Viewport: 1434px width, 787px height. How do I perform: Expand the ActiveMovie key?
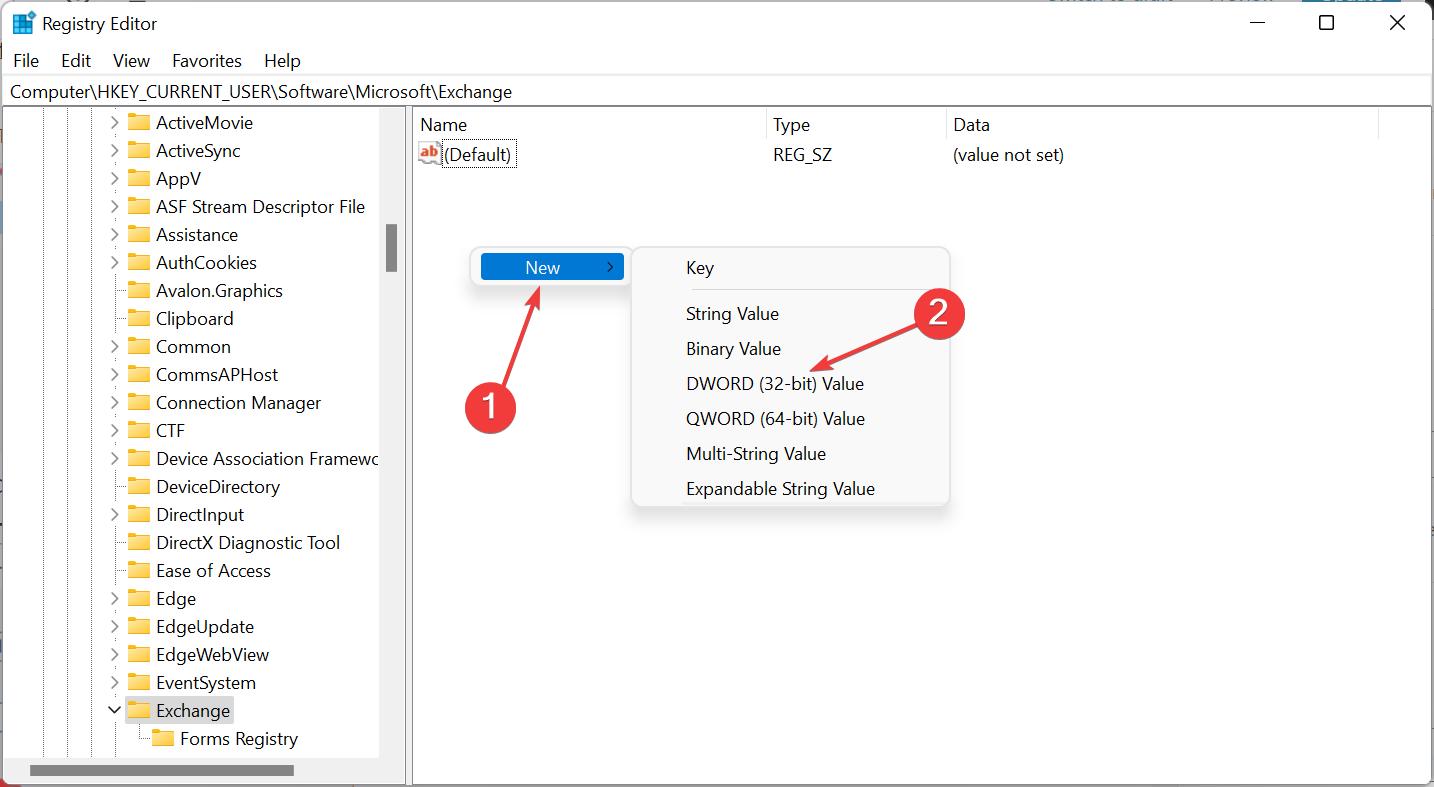pos(114,123)
